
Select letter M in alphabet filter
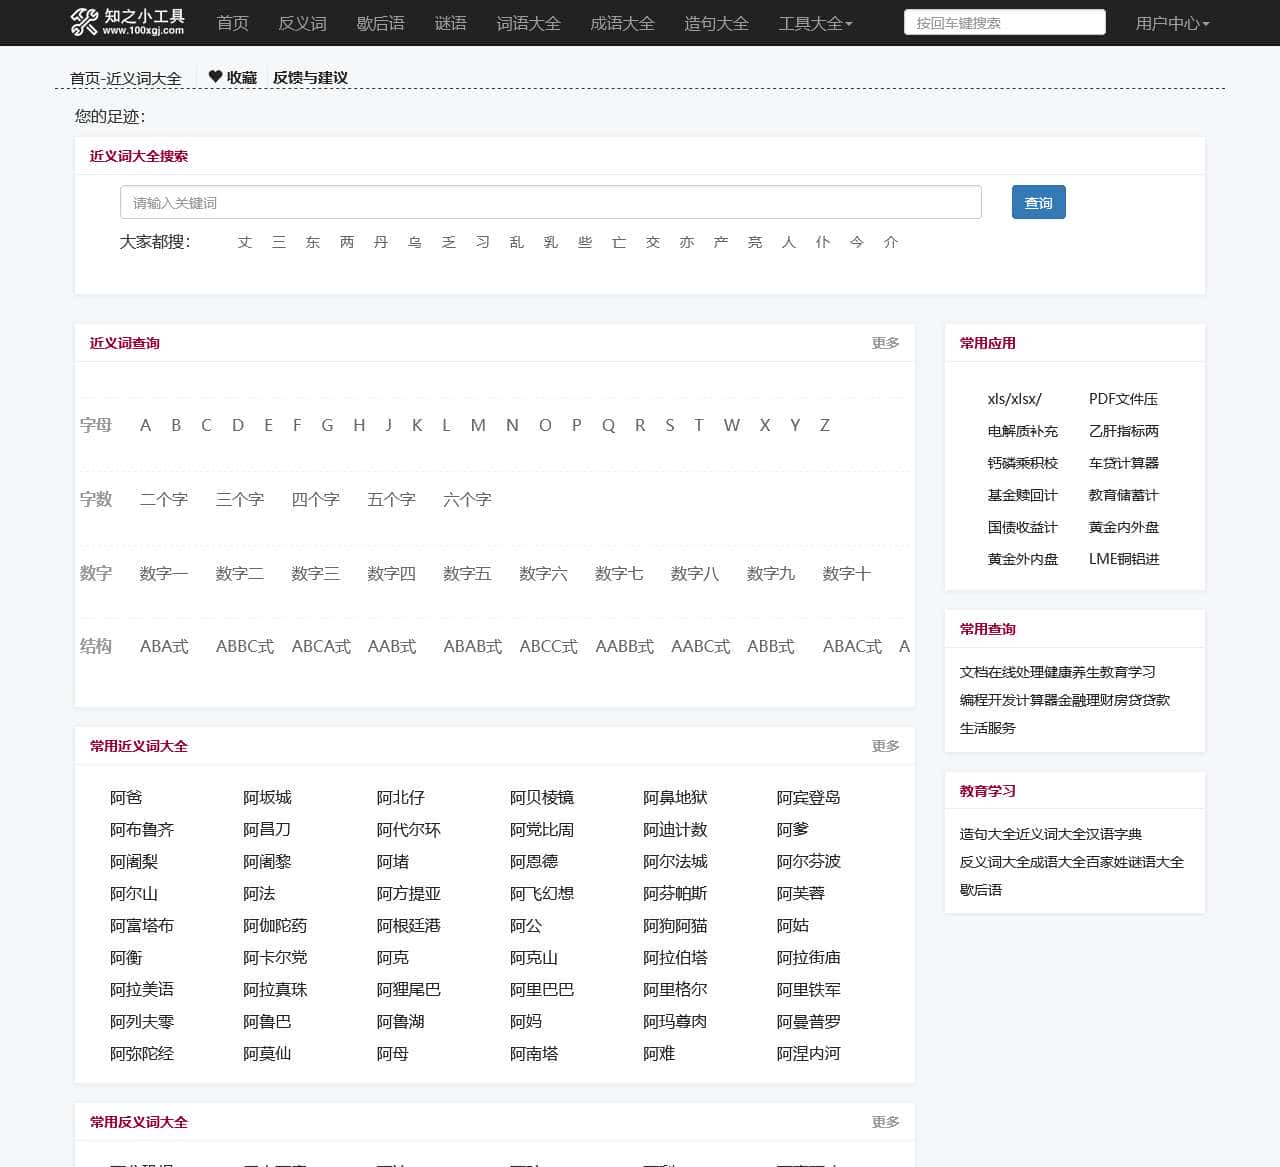(478, 425)
